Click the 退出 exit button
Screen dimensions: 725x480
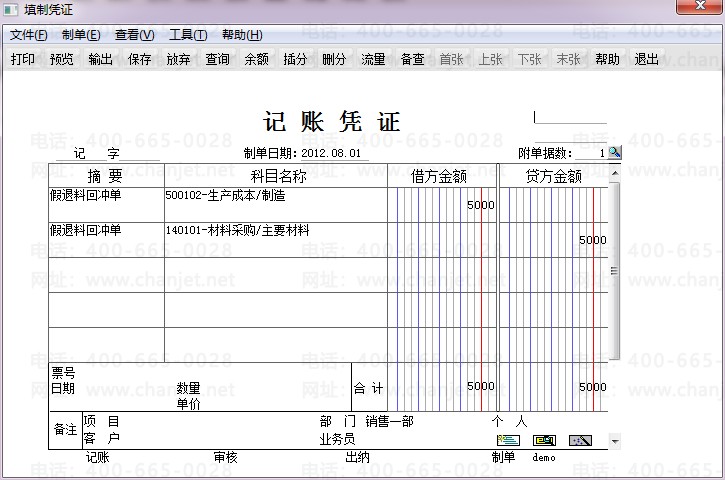646,59
